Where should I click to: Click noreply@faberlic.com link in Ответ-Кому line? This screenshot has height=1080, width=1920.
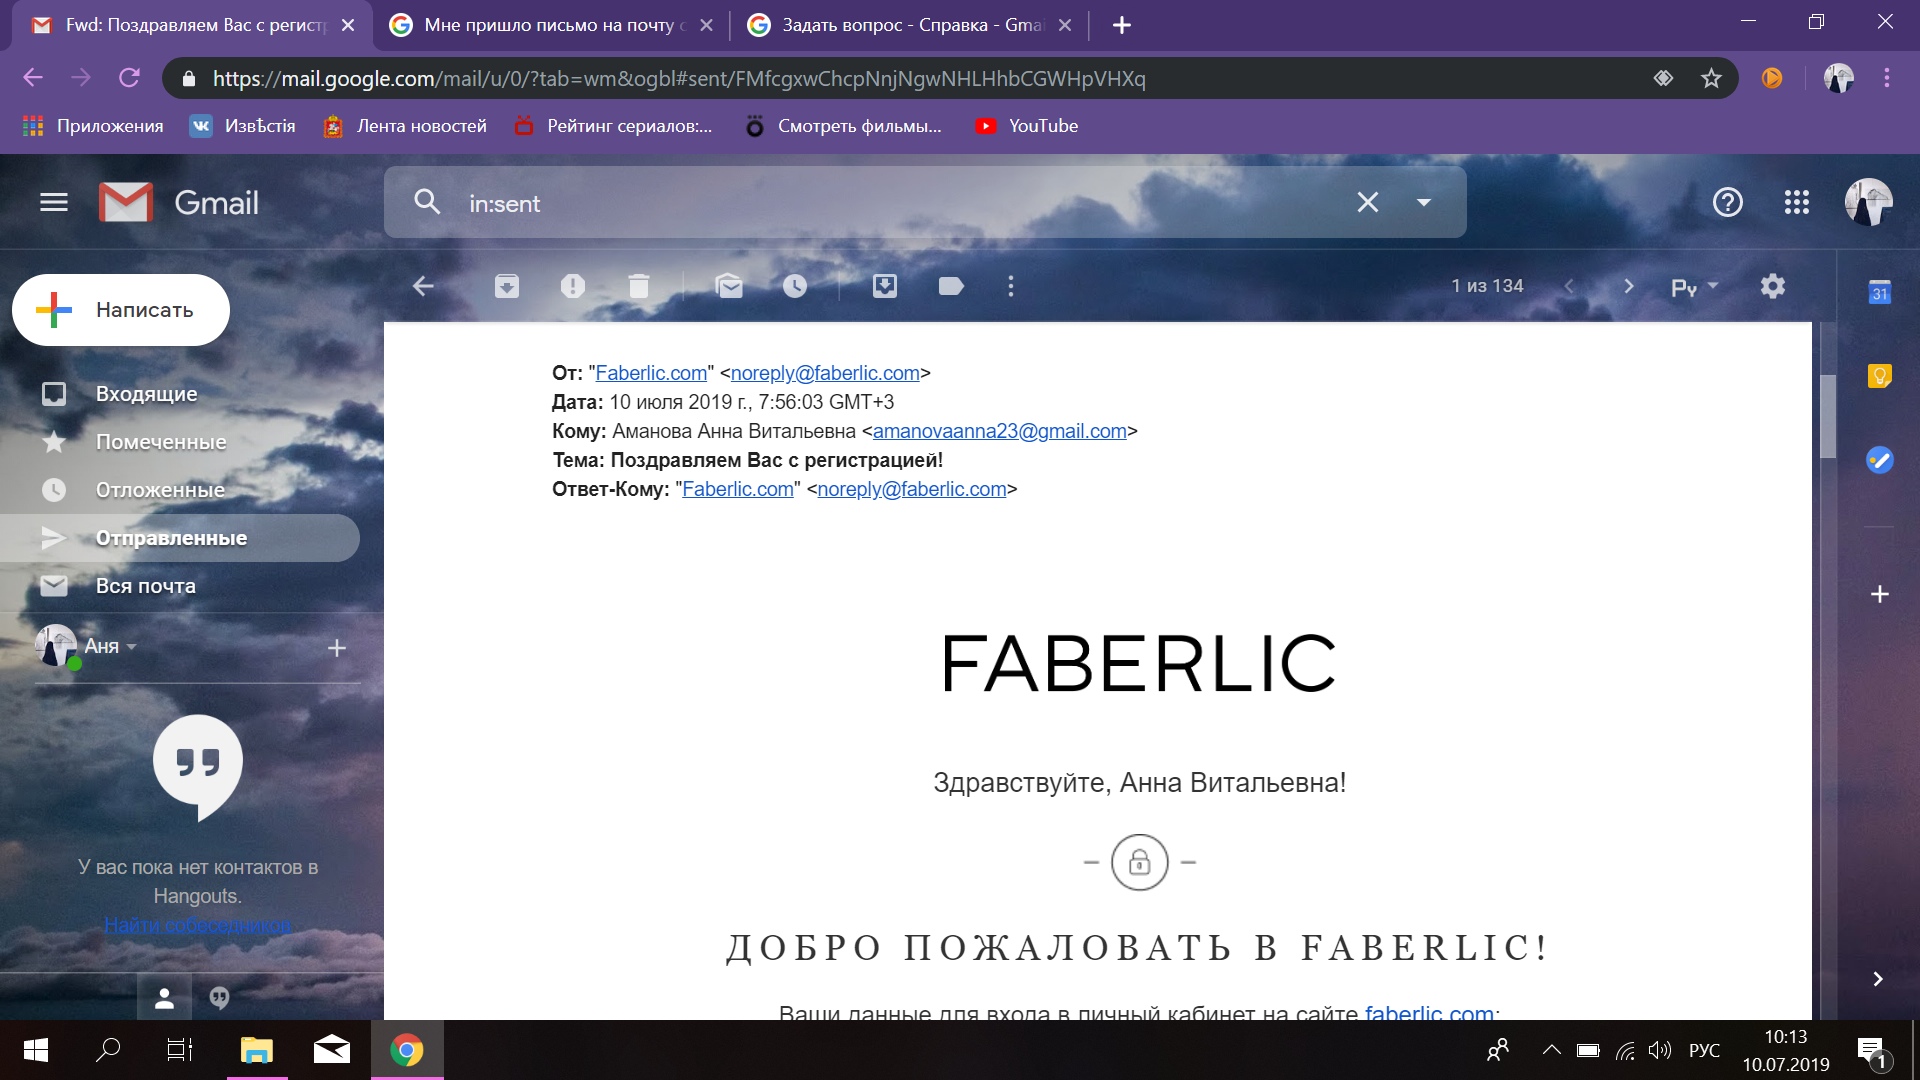[x=912, y=489]
